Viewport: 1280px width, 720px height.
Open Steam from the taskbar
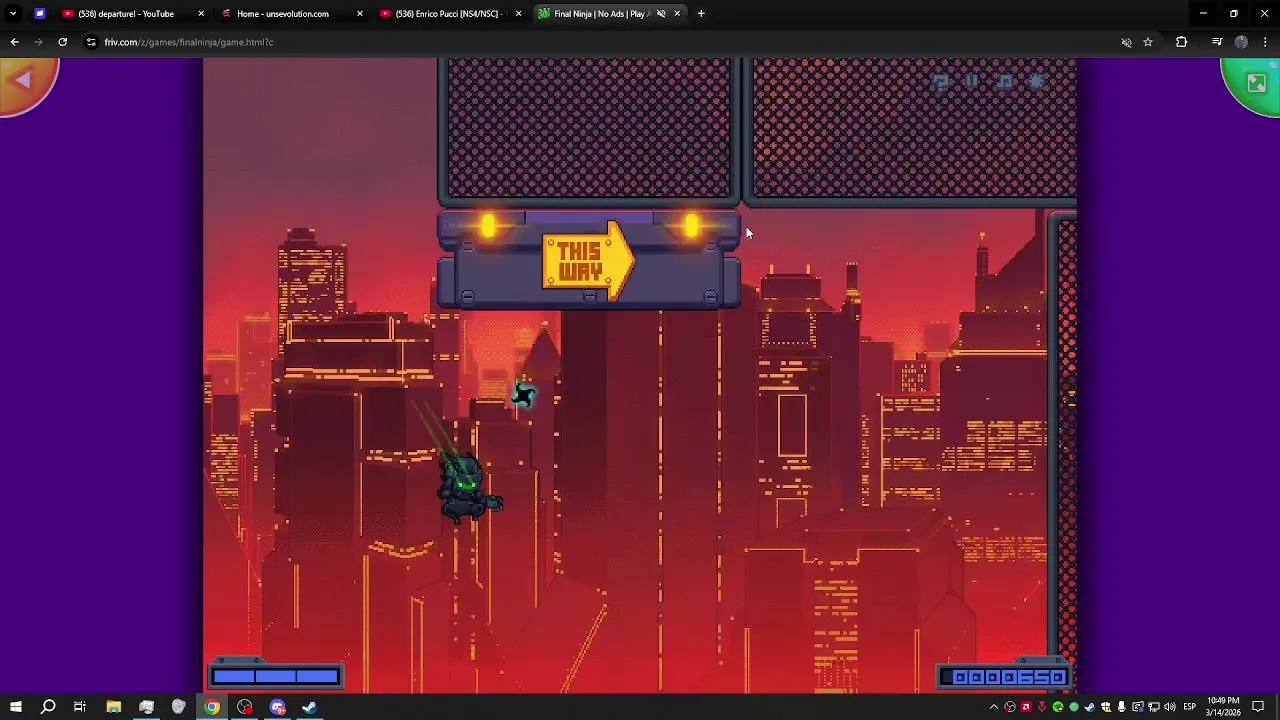310,707
